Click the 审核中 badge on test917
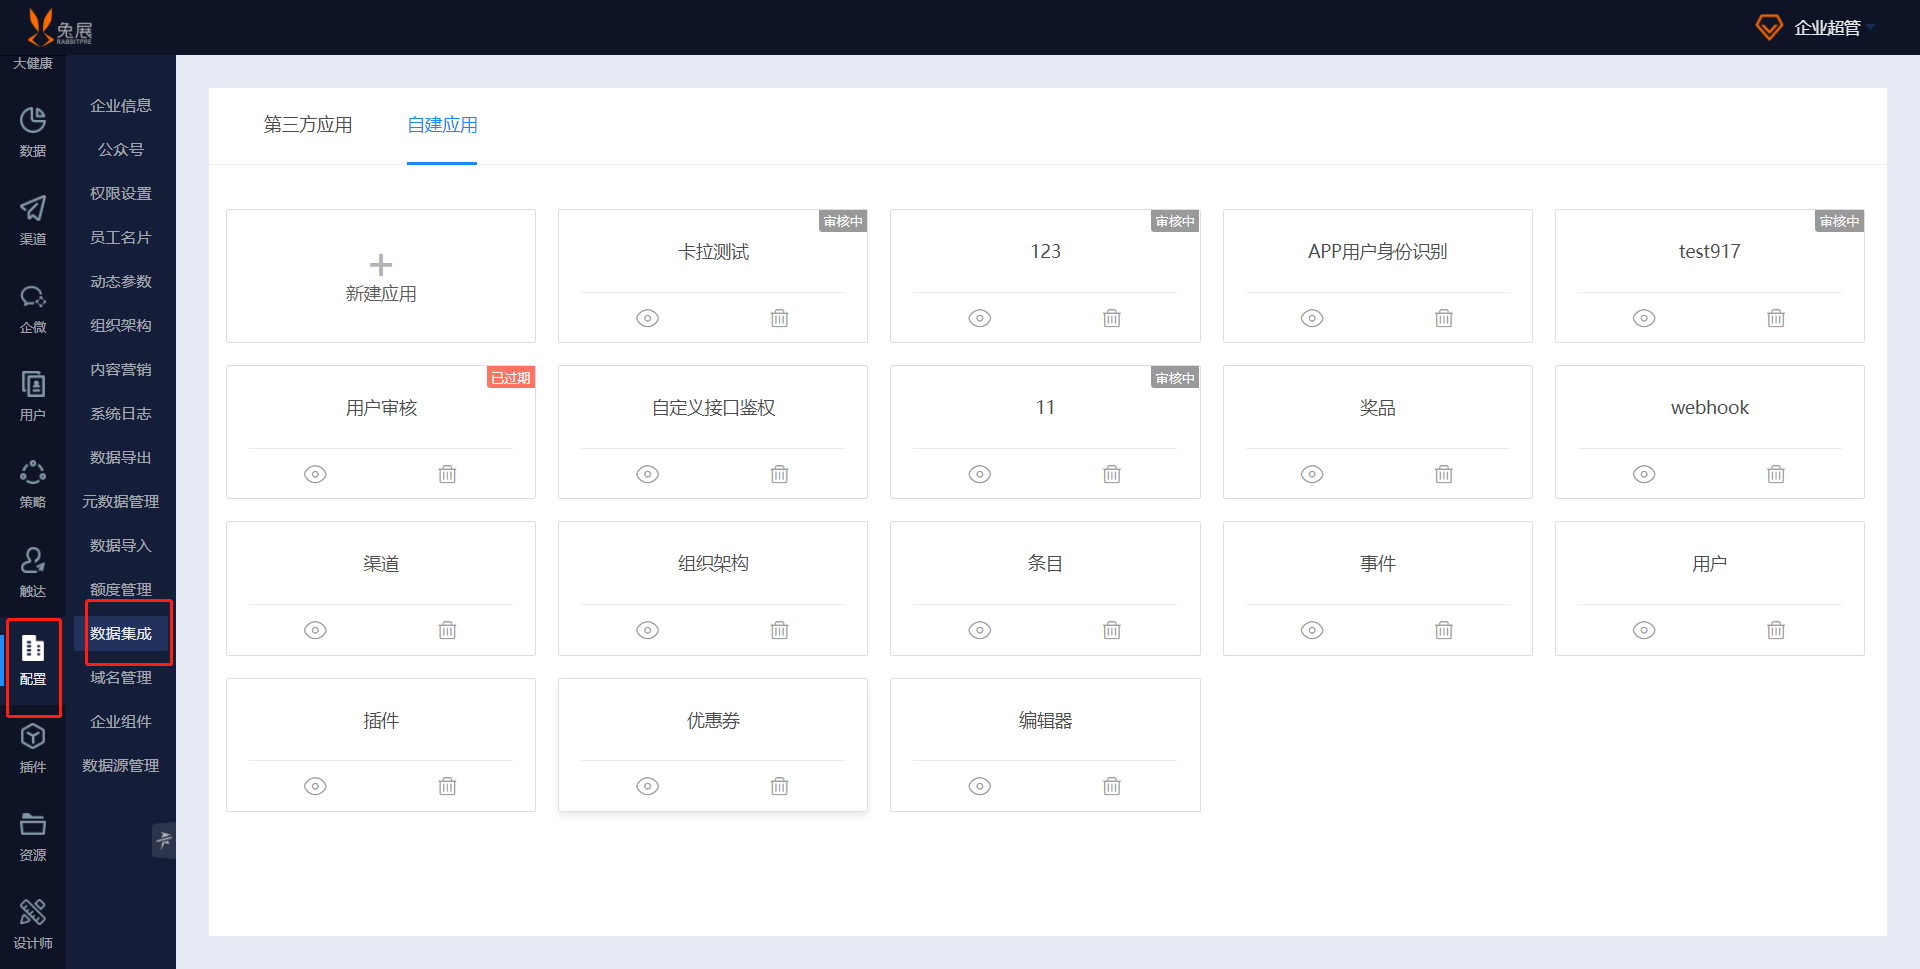 (x=1839, y=221)
